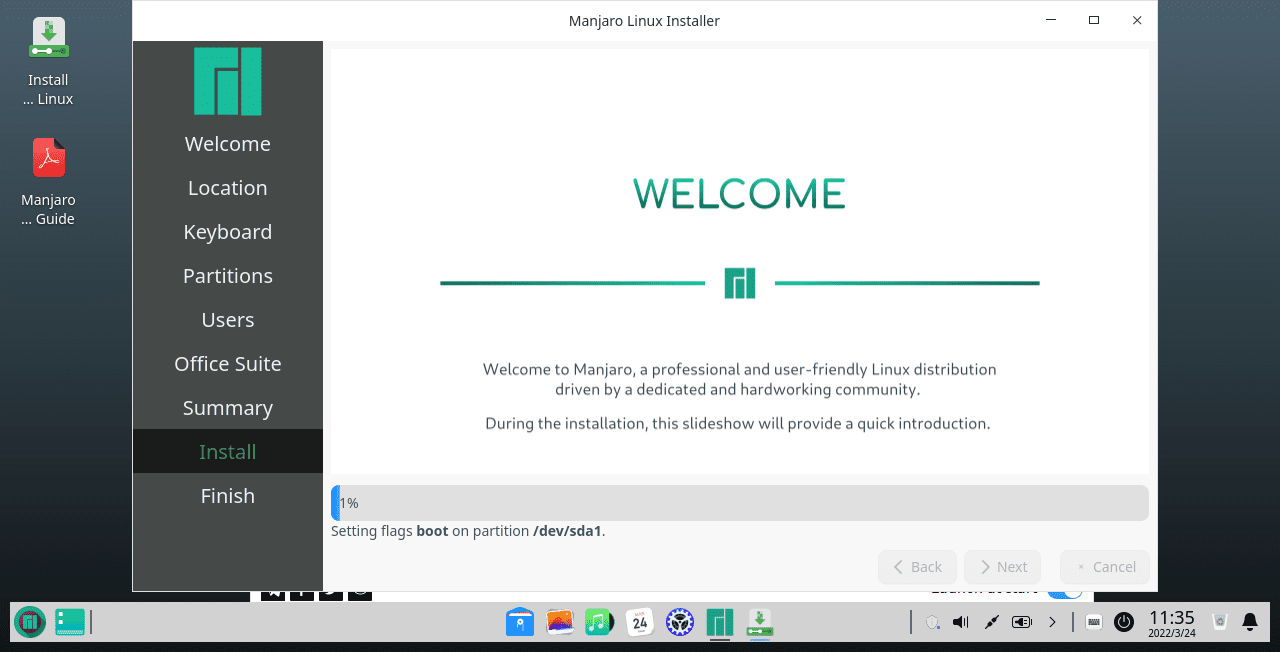Open the installer download icon on taskbar
Screen dimensions: 1280x652
click(x=759, y=622)
